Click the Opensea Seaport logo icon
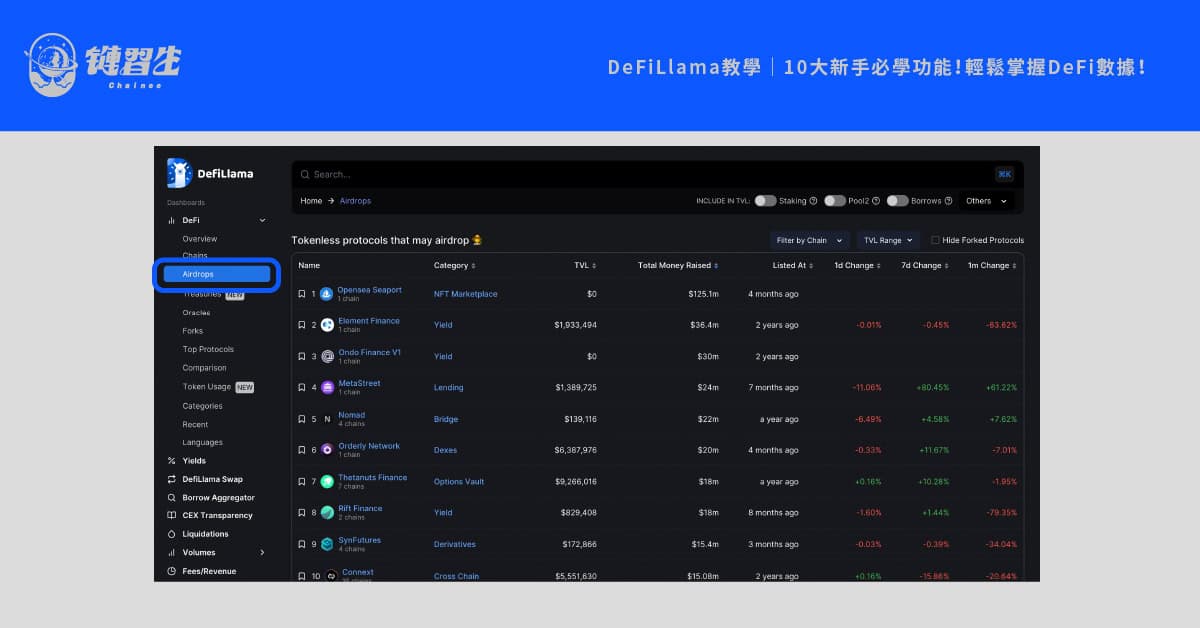Viewport: 1200px width, 628px height. click(x=327, y=294)
